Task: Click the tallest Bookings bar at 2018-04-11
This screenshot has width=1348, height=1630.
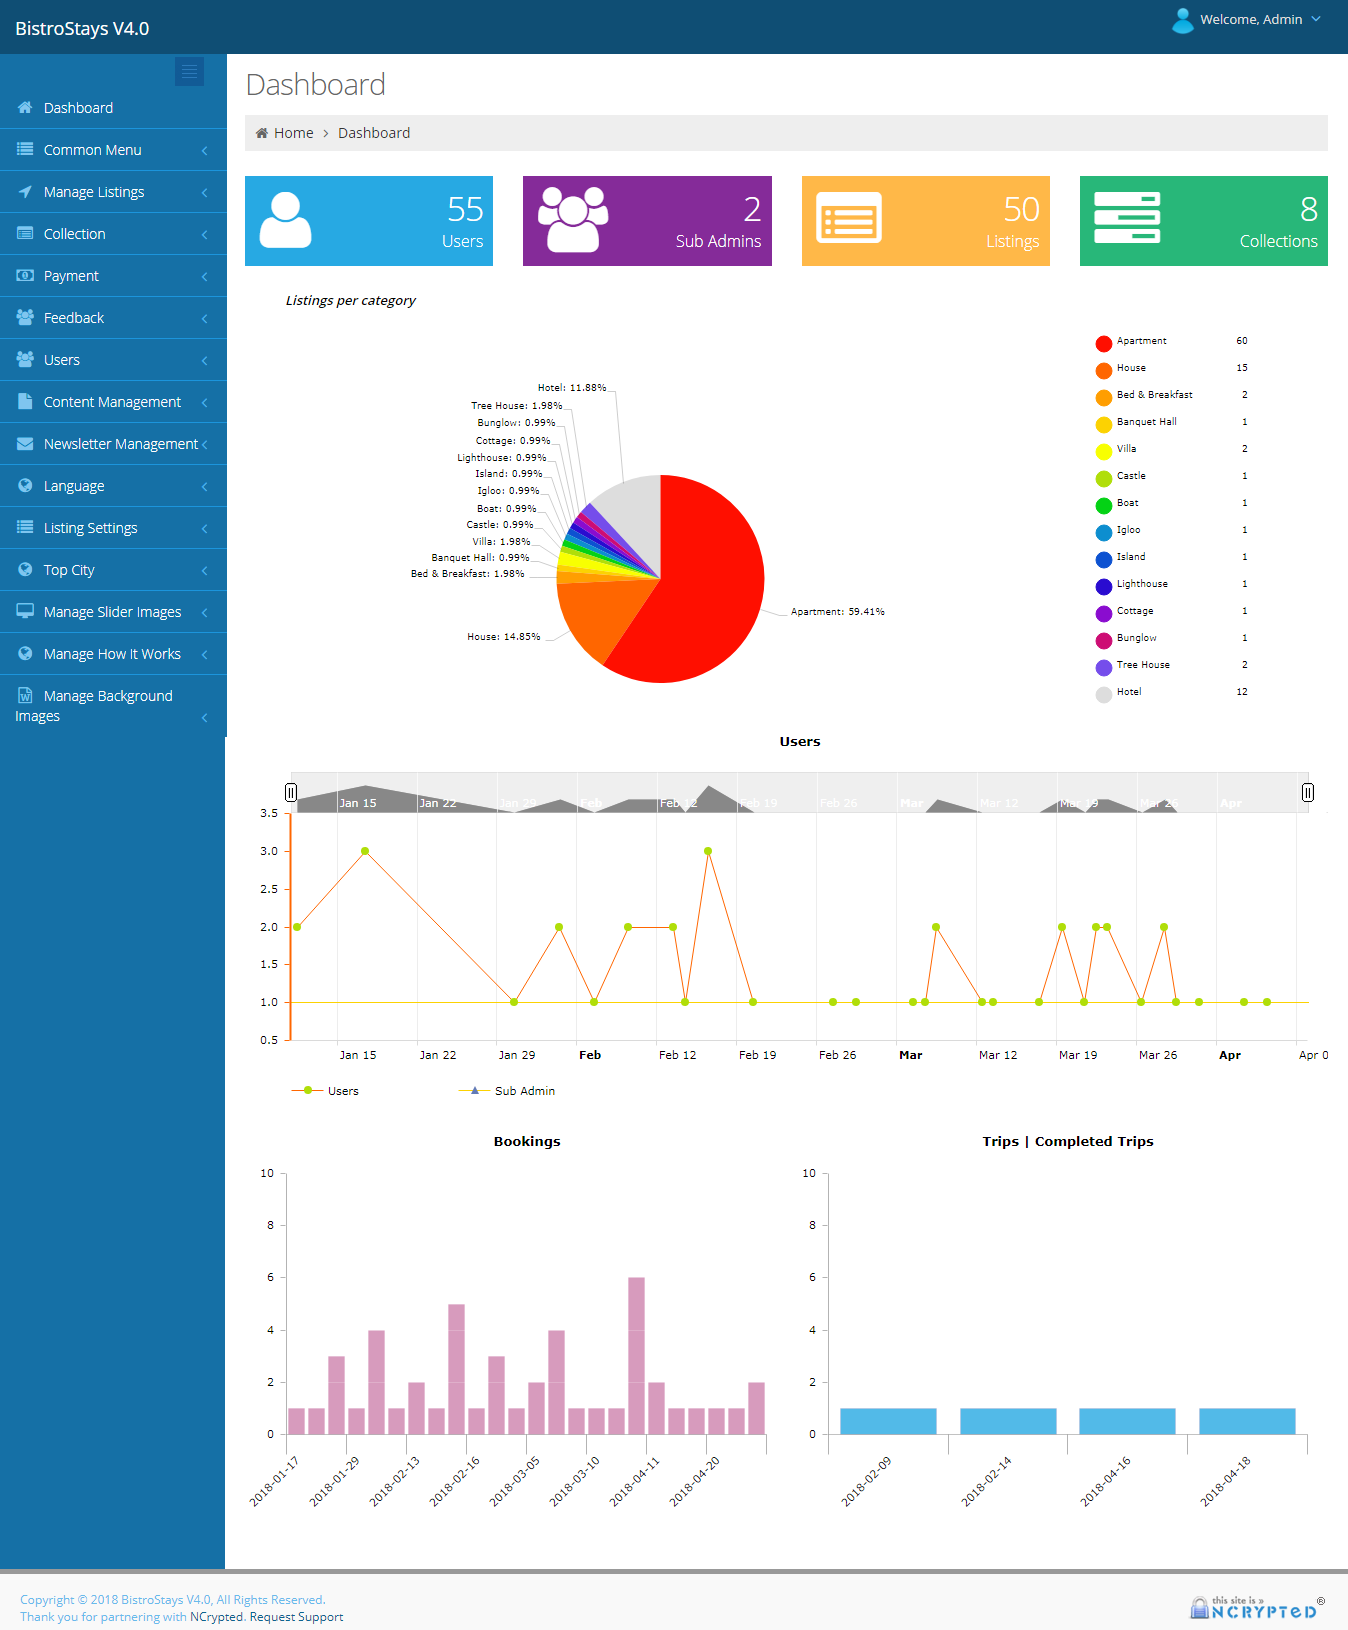Action: [x=636, y=1355]
